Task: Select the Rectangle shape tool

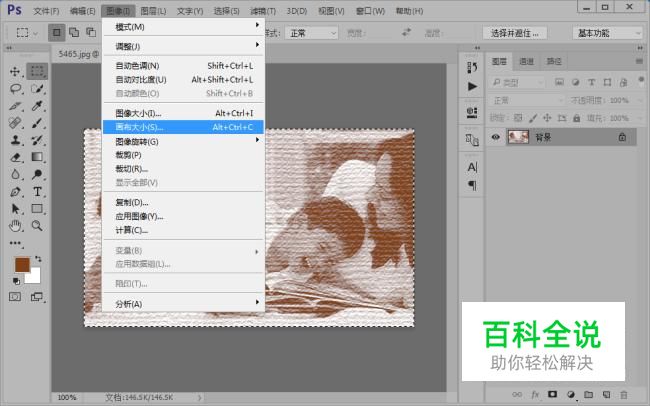Action: click(x=37, y=209)
